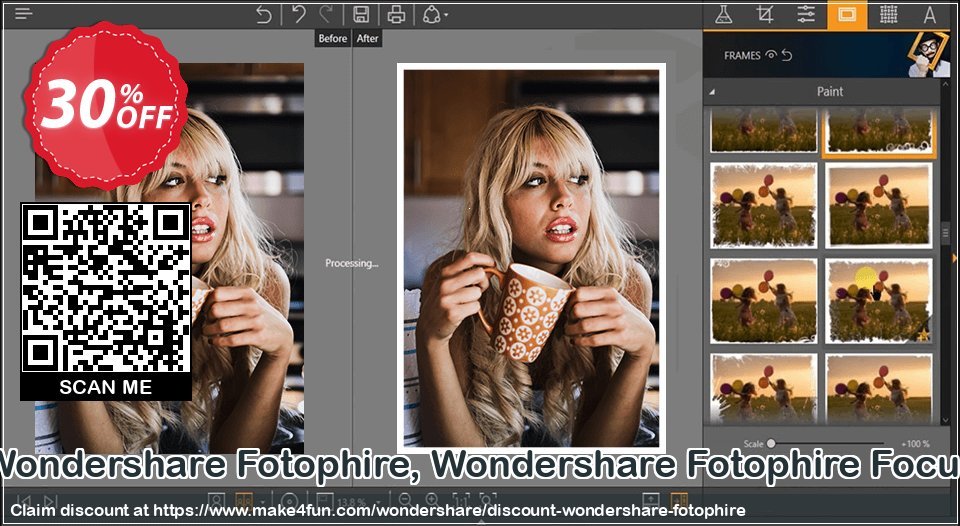
Task: Click the single portrait view icon
Action: (x=216, y=500)
